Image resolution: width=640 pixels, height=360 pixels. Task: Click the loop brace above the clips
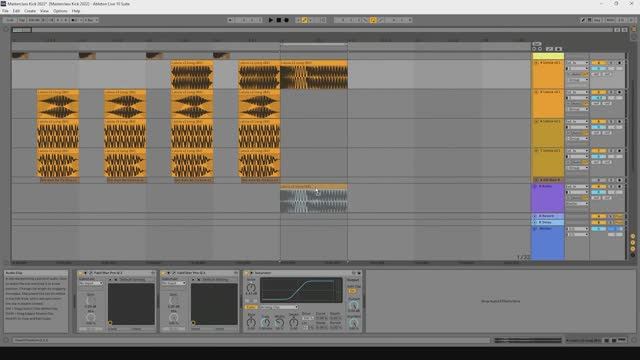(313, 44)
